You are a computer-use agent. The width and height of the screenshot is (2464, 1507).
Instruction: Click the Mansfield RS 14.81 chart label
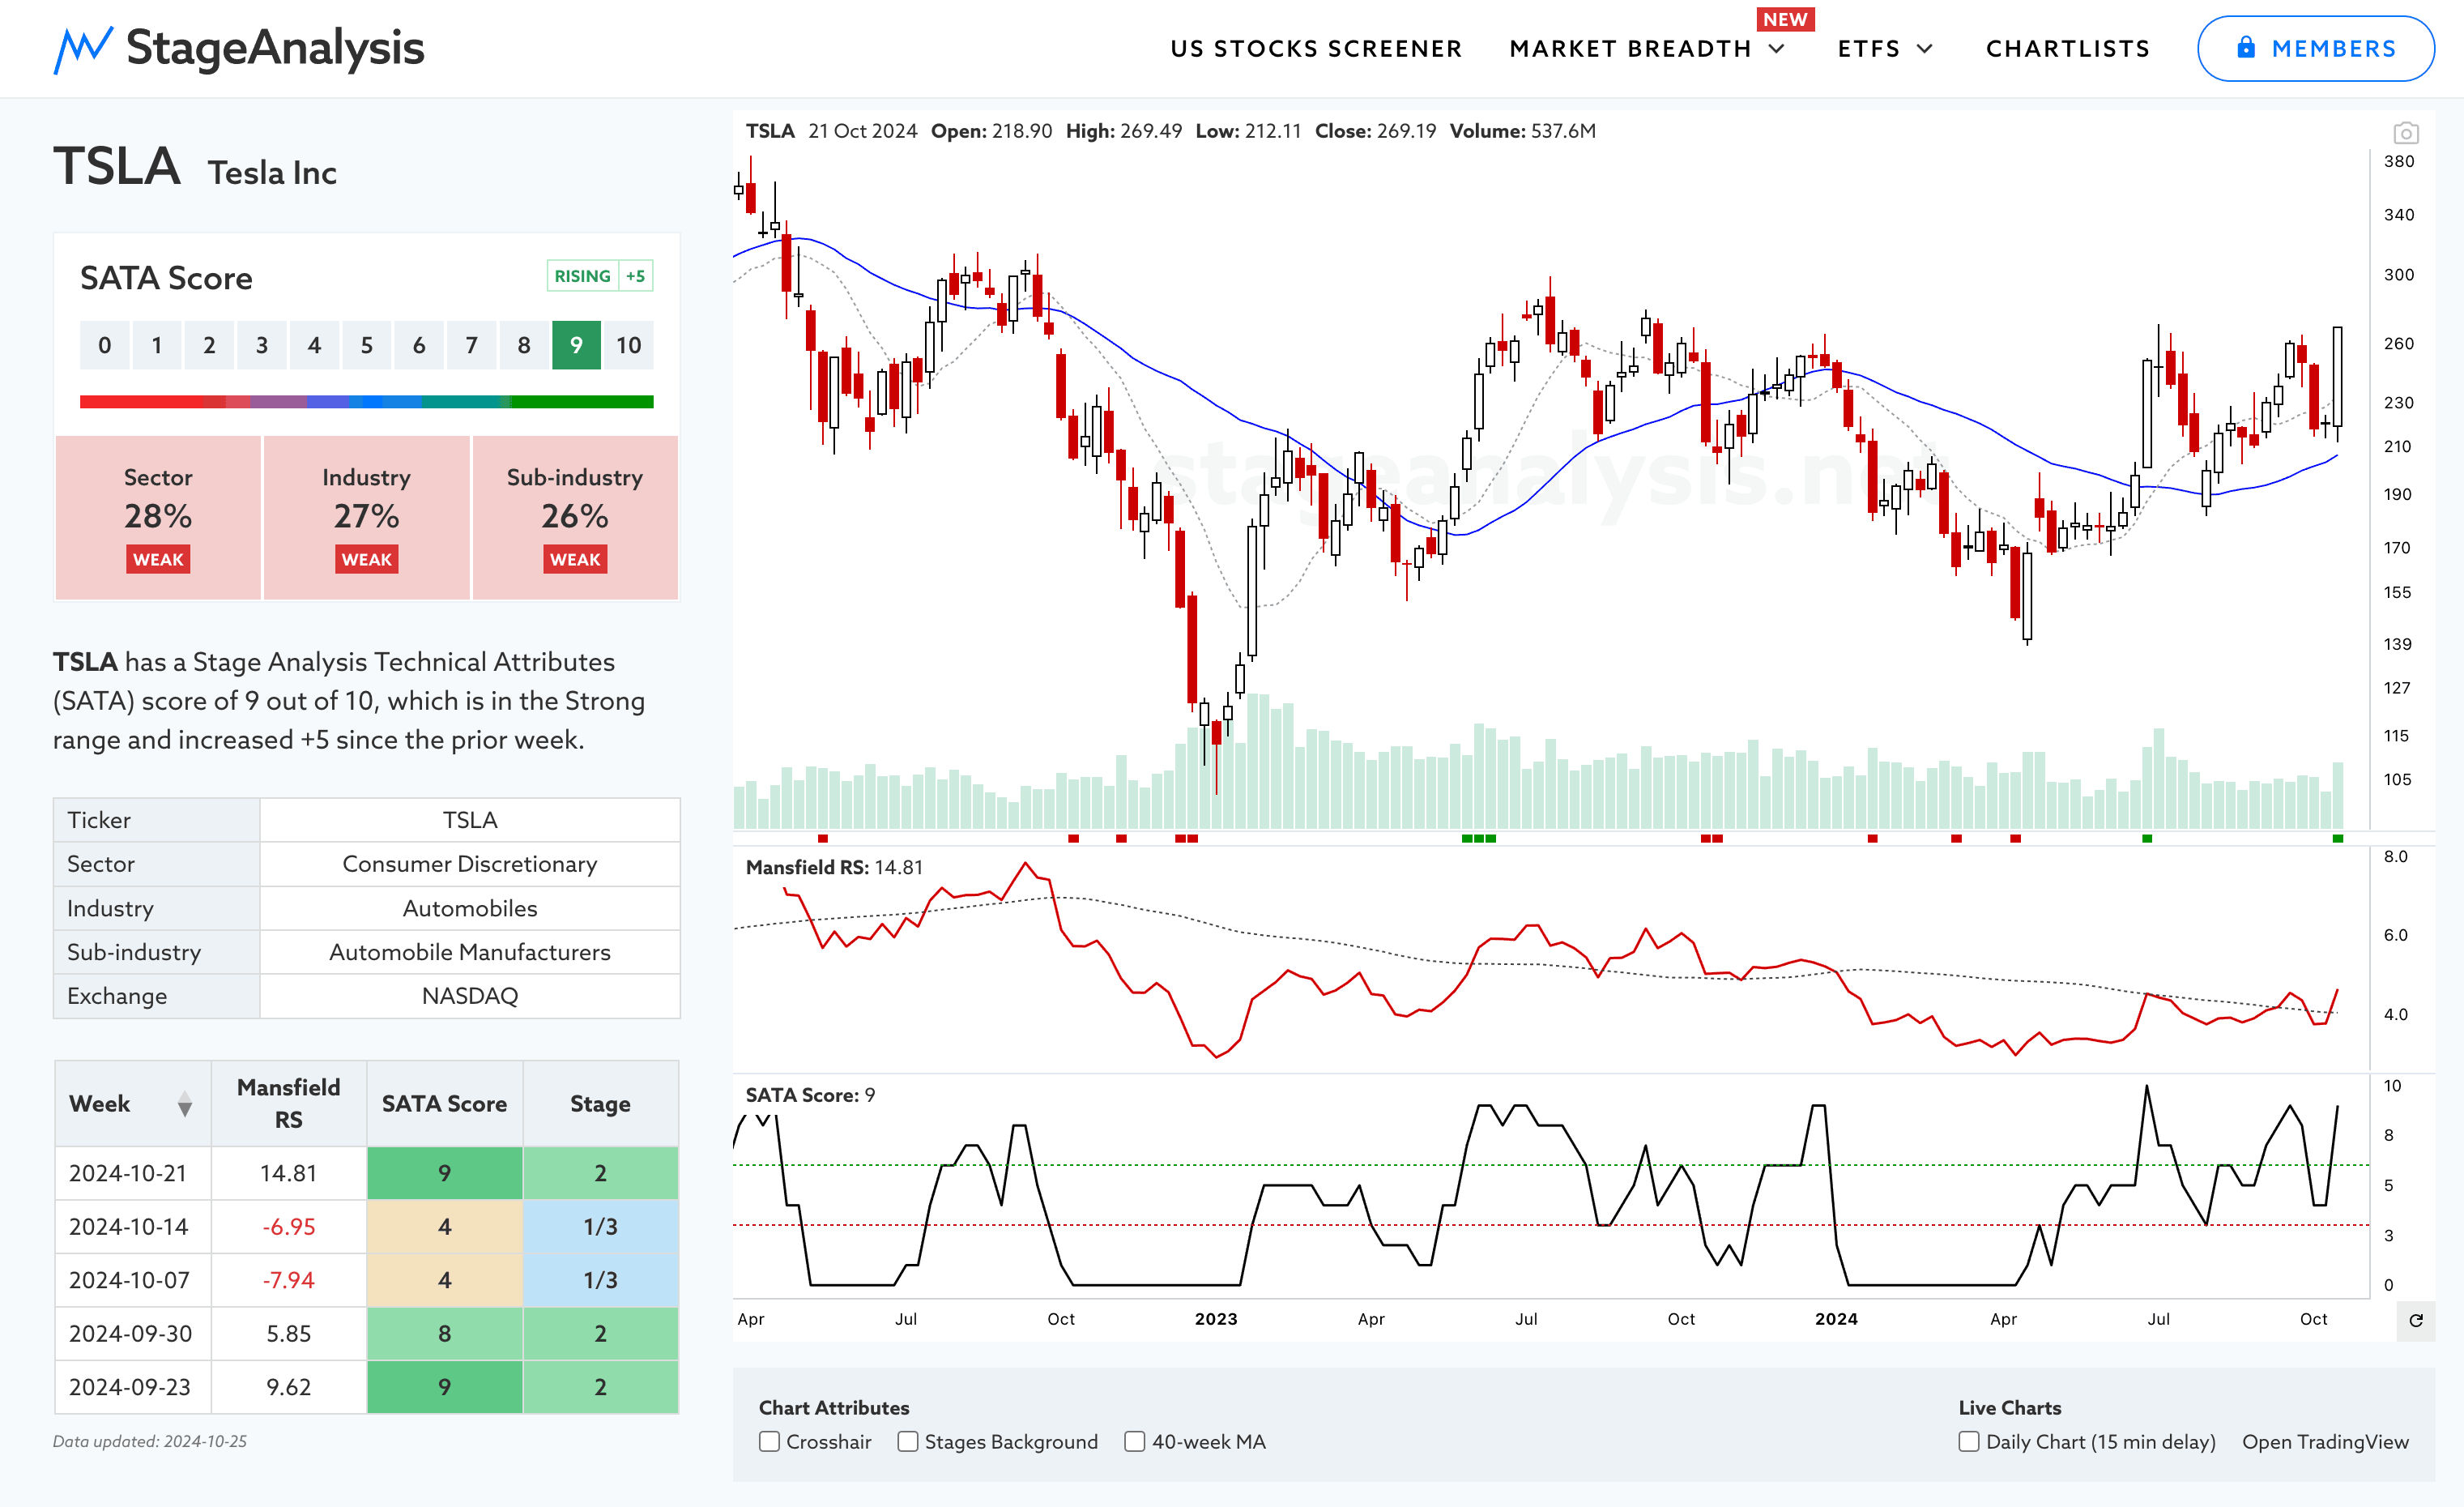[834, 867]
